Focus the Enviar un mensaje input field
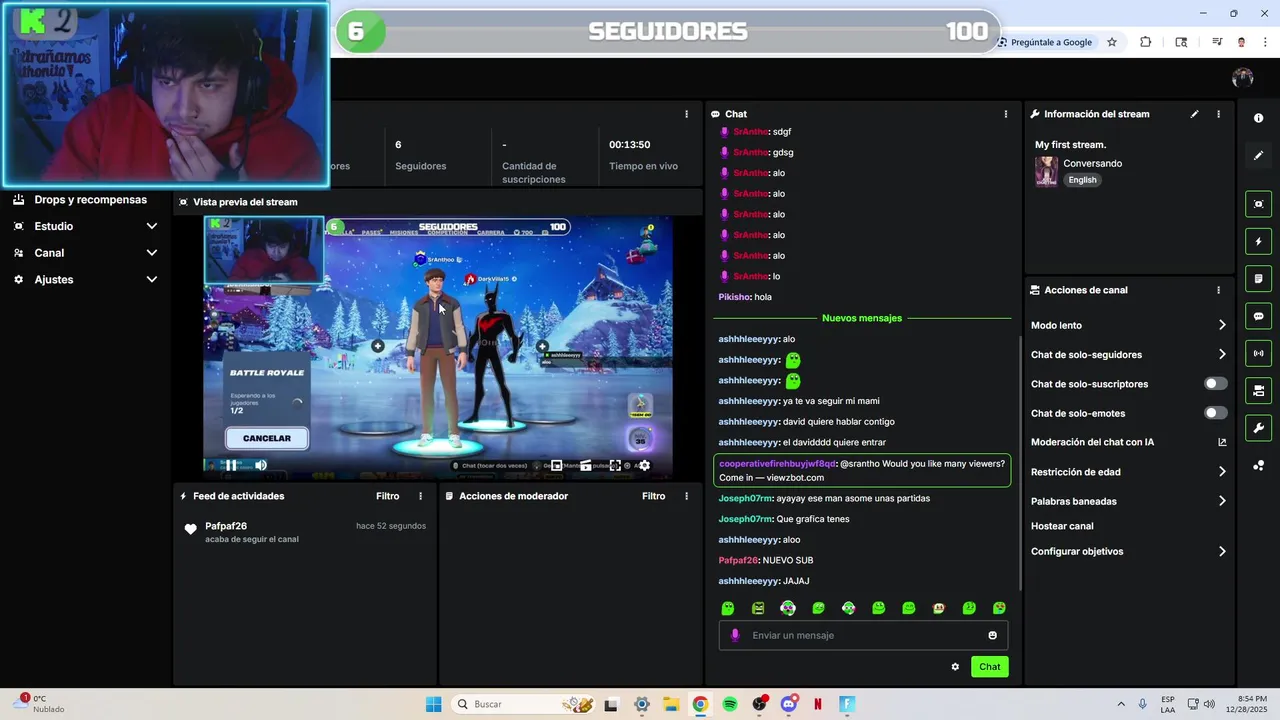The image size is (1280, 720). point(863,635)
